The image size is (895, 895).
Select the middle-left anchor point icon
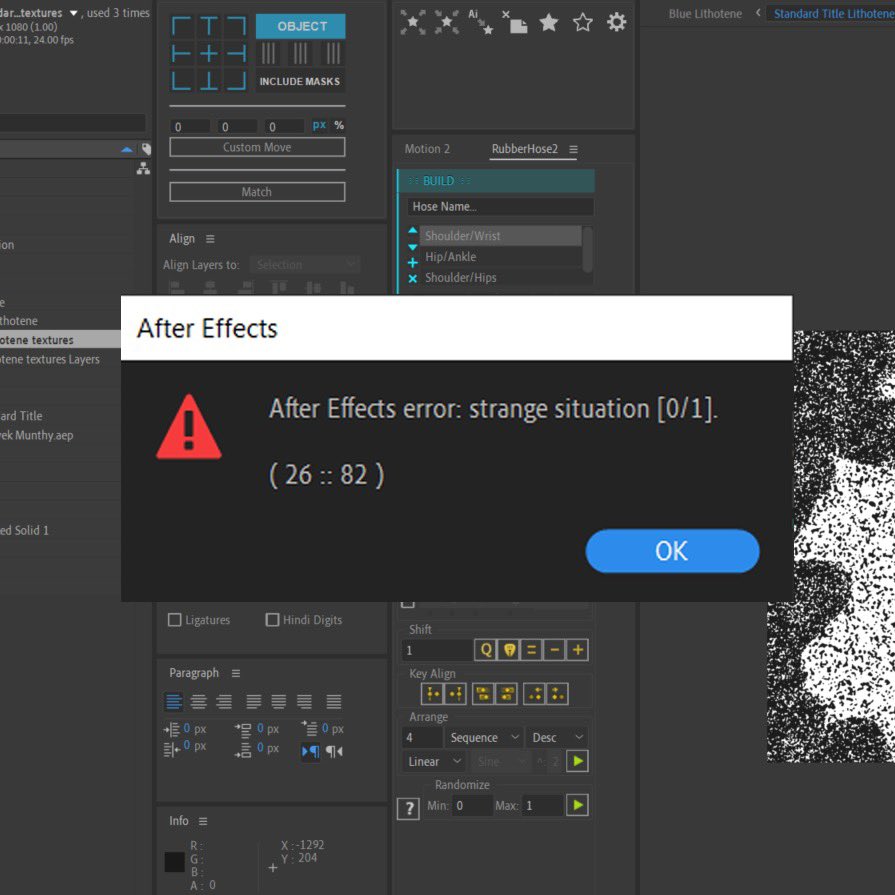(182, 54)
